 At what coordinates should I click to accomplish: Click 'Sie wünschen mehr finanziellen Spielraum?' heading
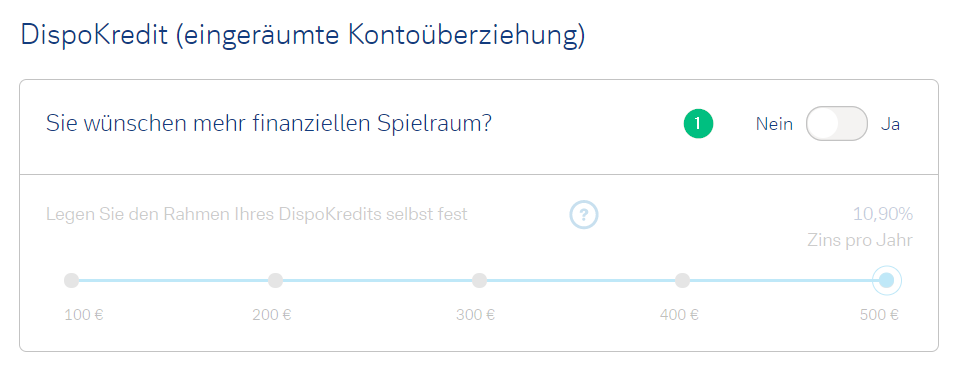(269, 124)
